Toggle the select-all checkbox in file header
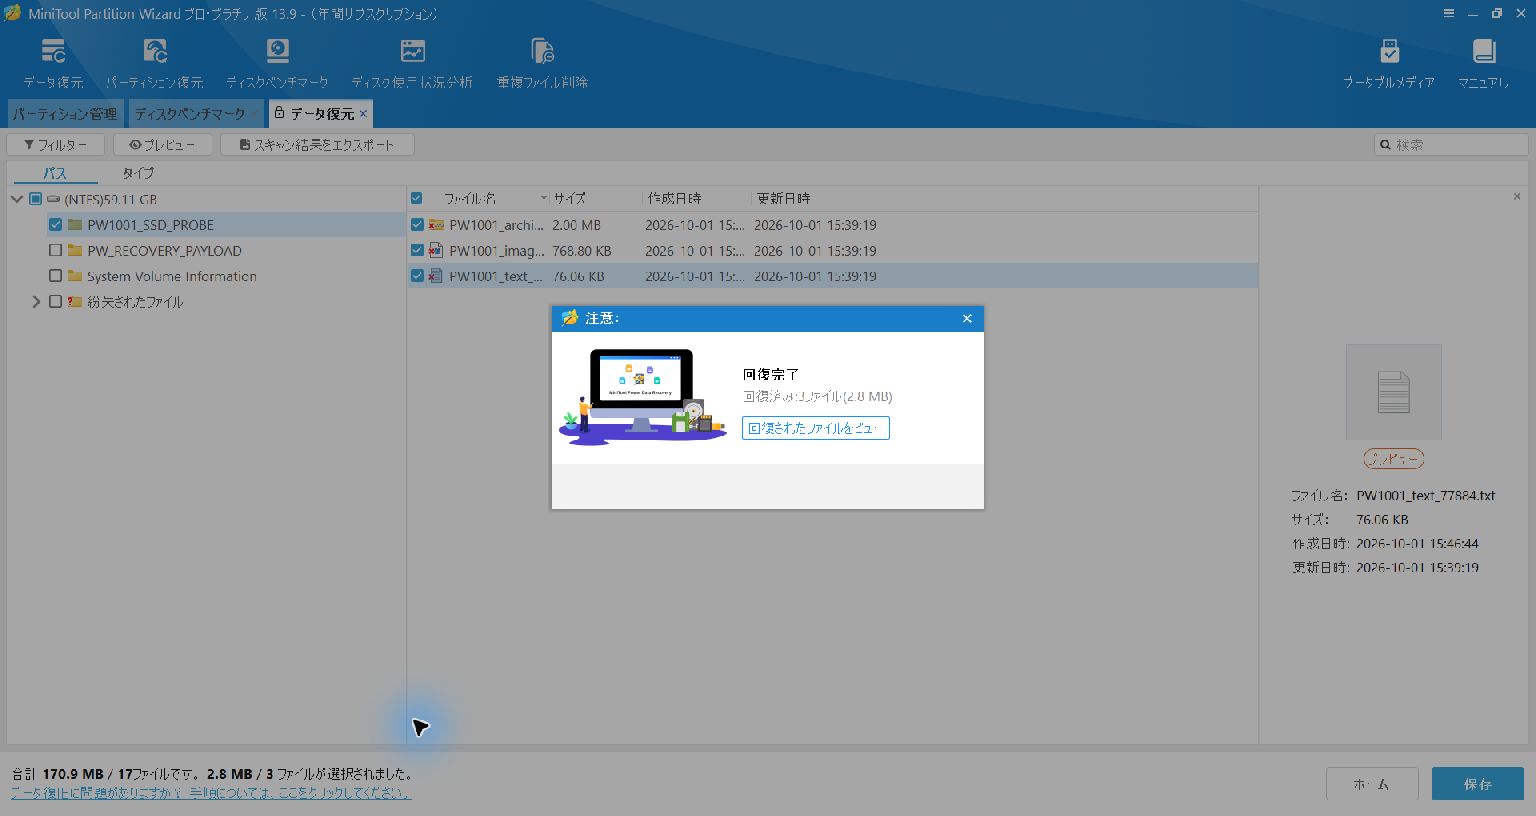The image size is (1536, 816). tap(417, 198)
